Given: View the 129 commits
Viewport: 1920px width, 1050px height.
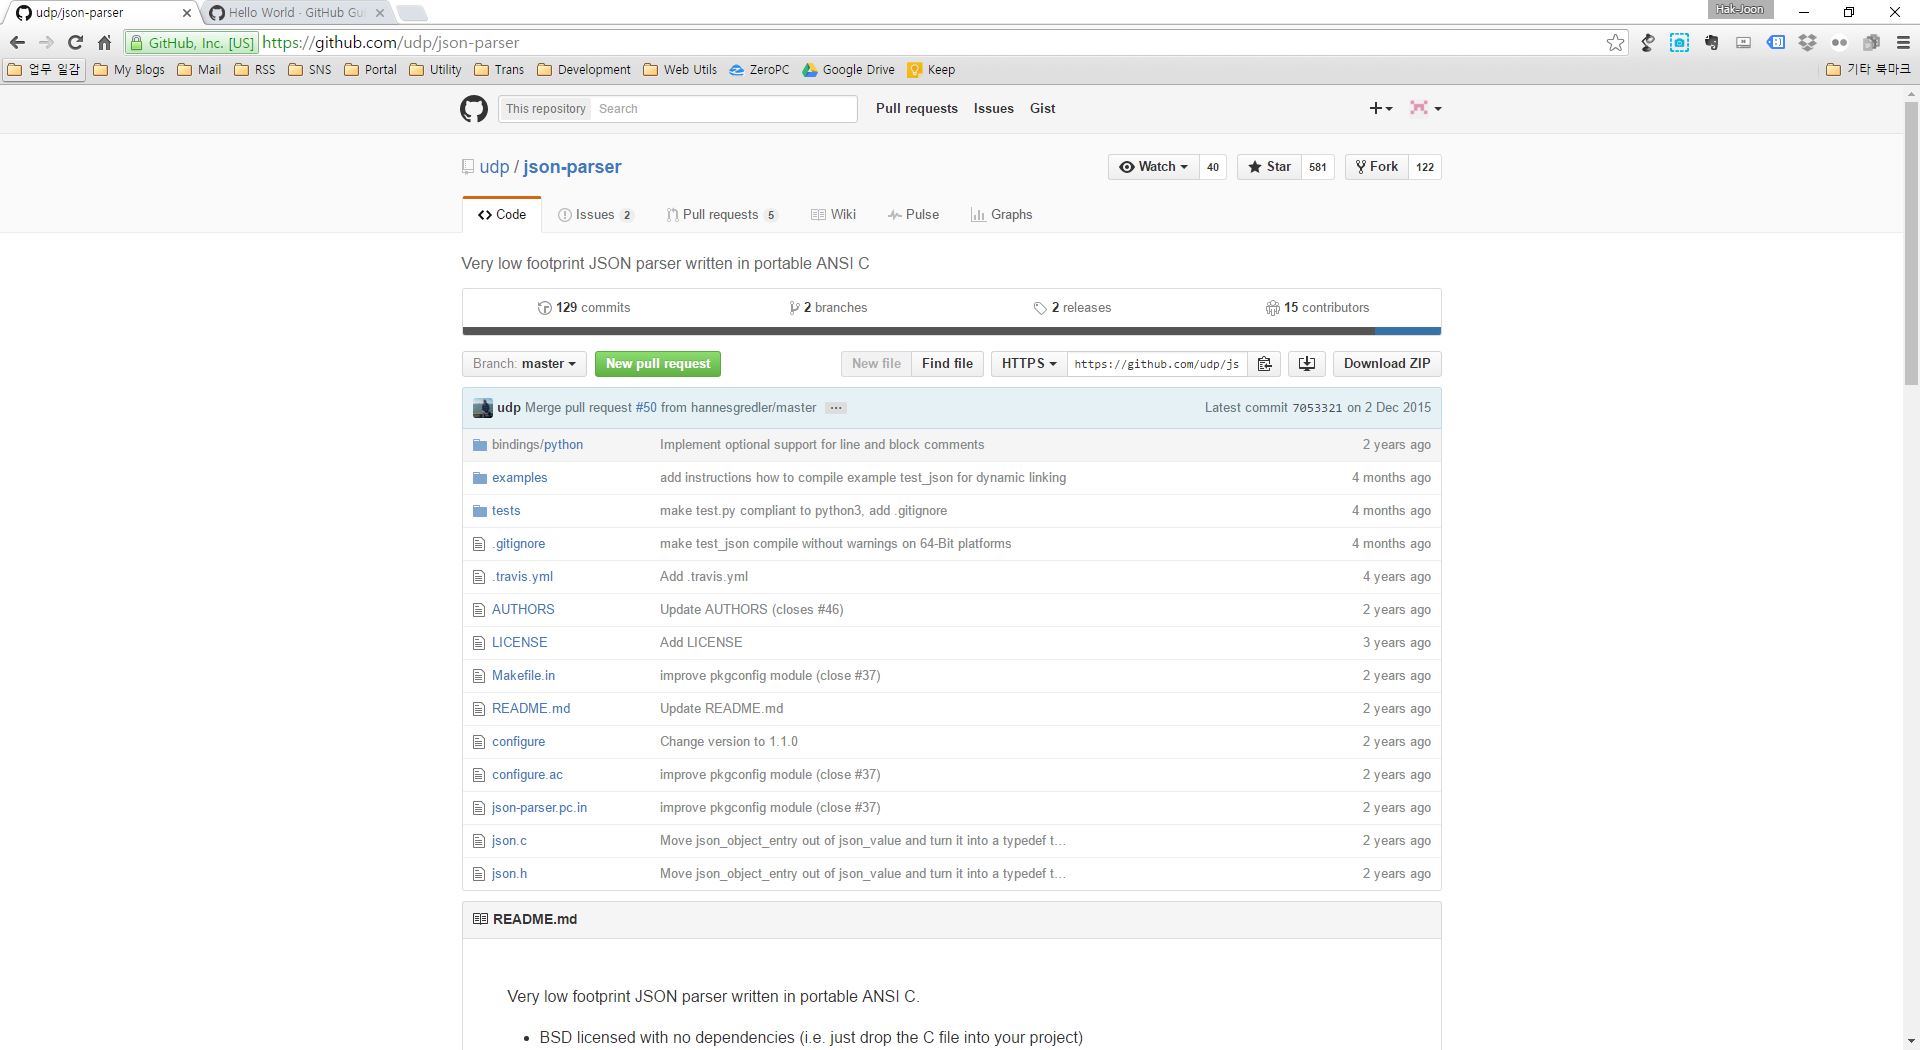Looking at the screenshot, I should click(x=584, y=308).
